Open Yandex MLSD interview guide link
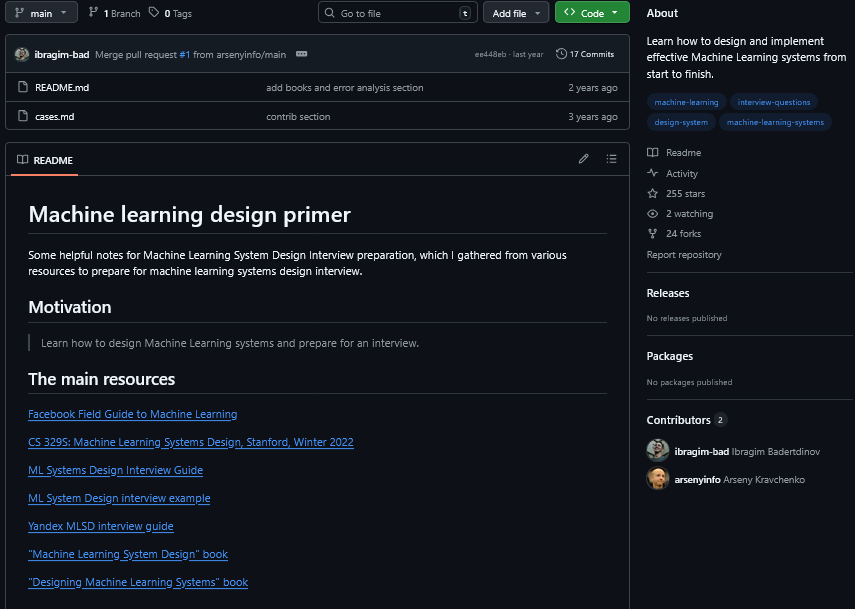The width and height of the screenshot is (856, 609). click(x=100, y=526)
